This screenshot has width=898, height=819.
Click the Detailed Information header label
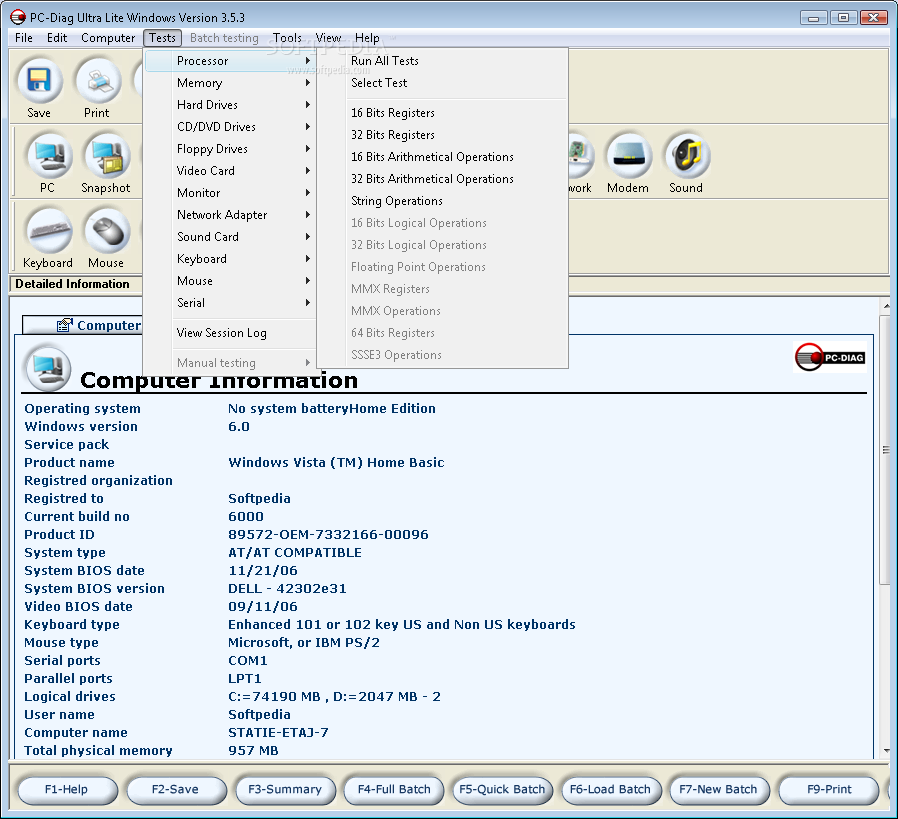click(72, 284)
